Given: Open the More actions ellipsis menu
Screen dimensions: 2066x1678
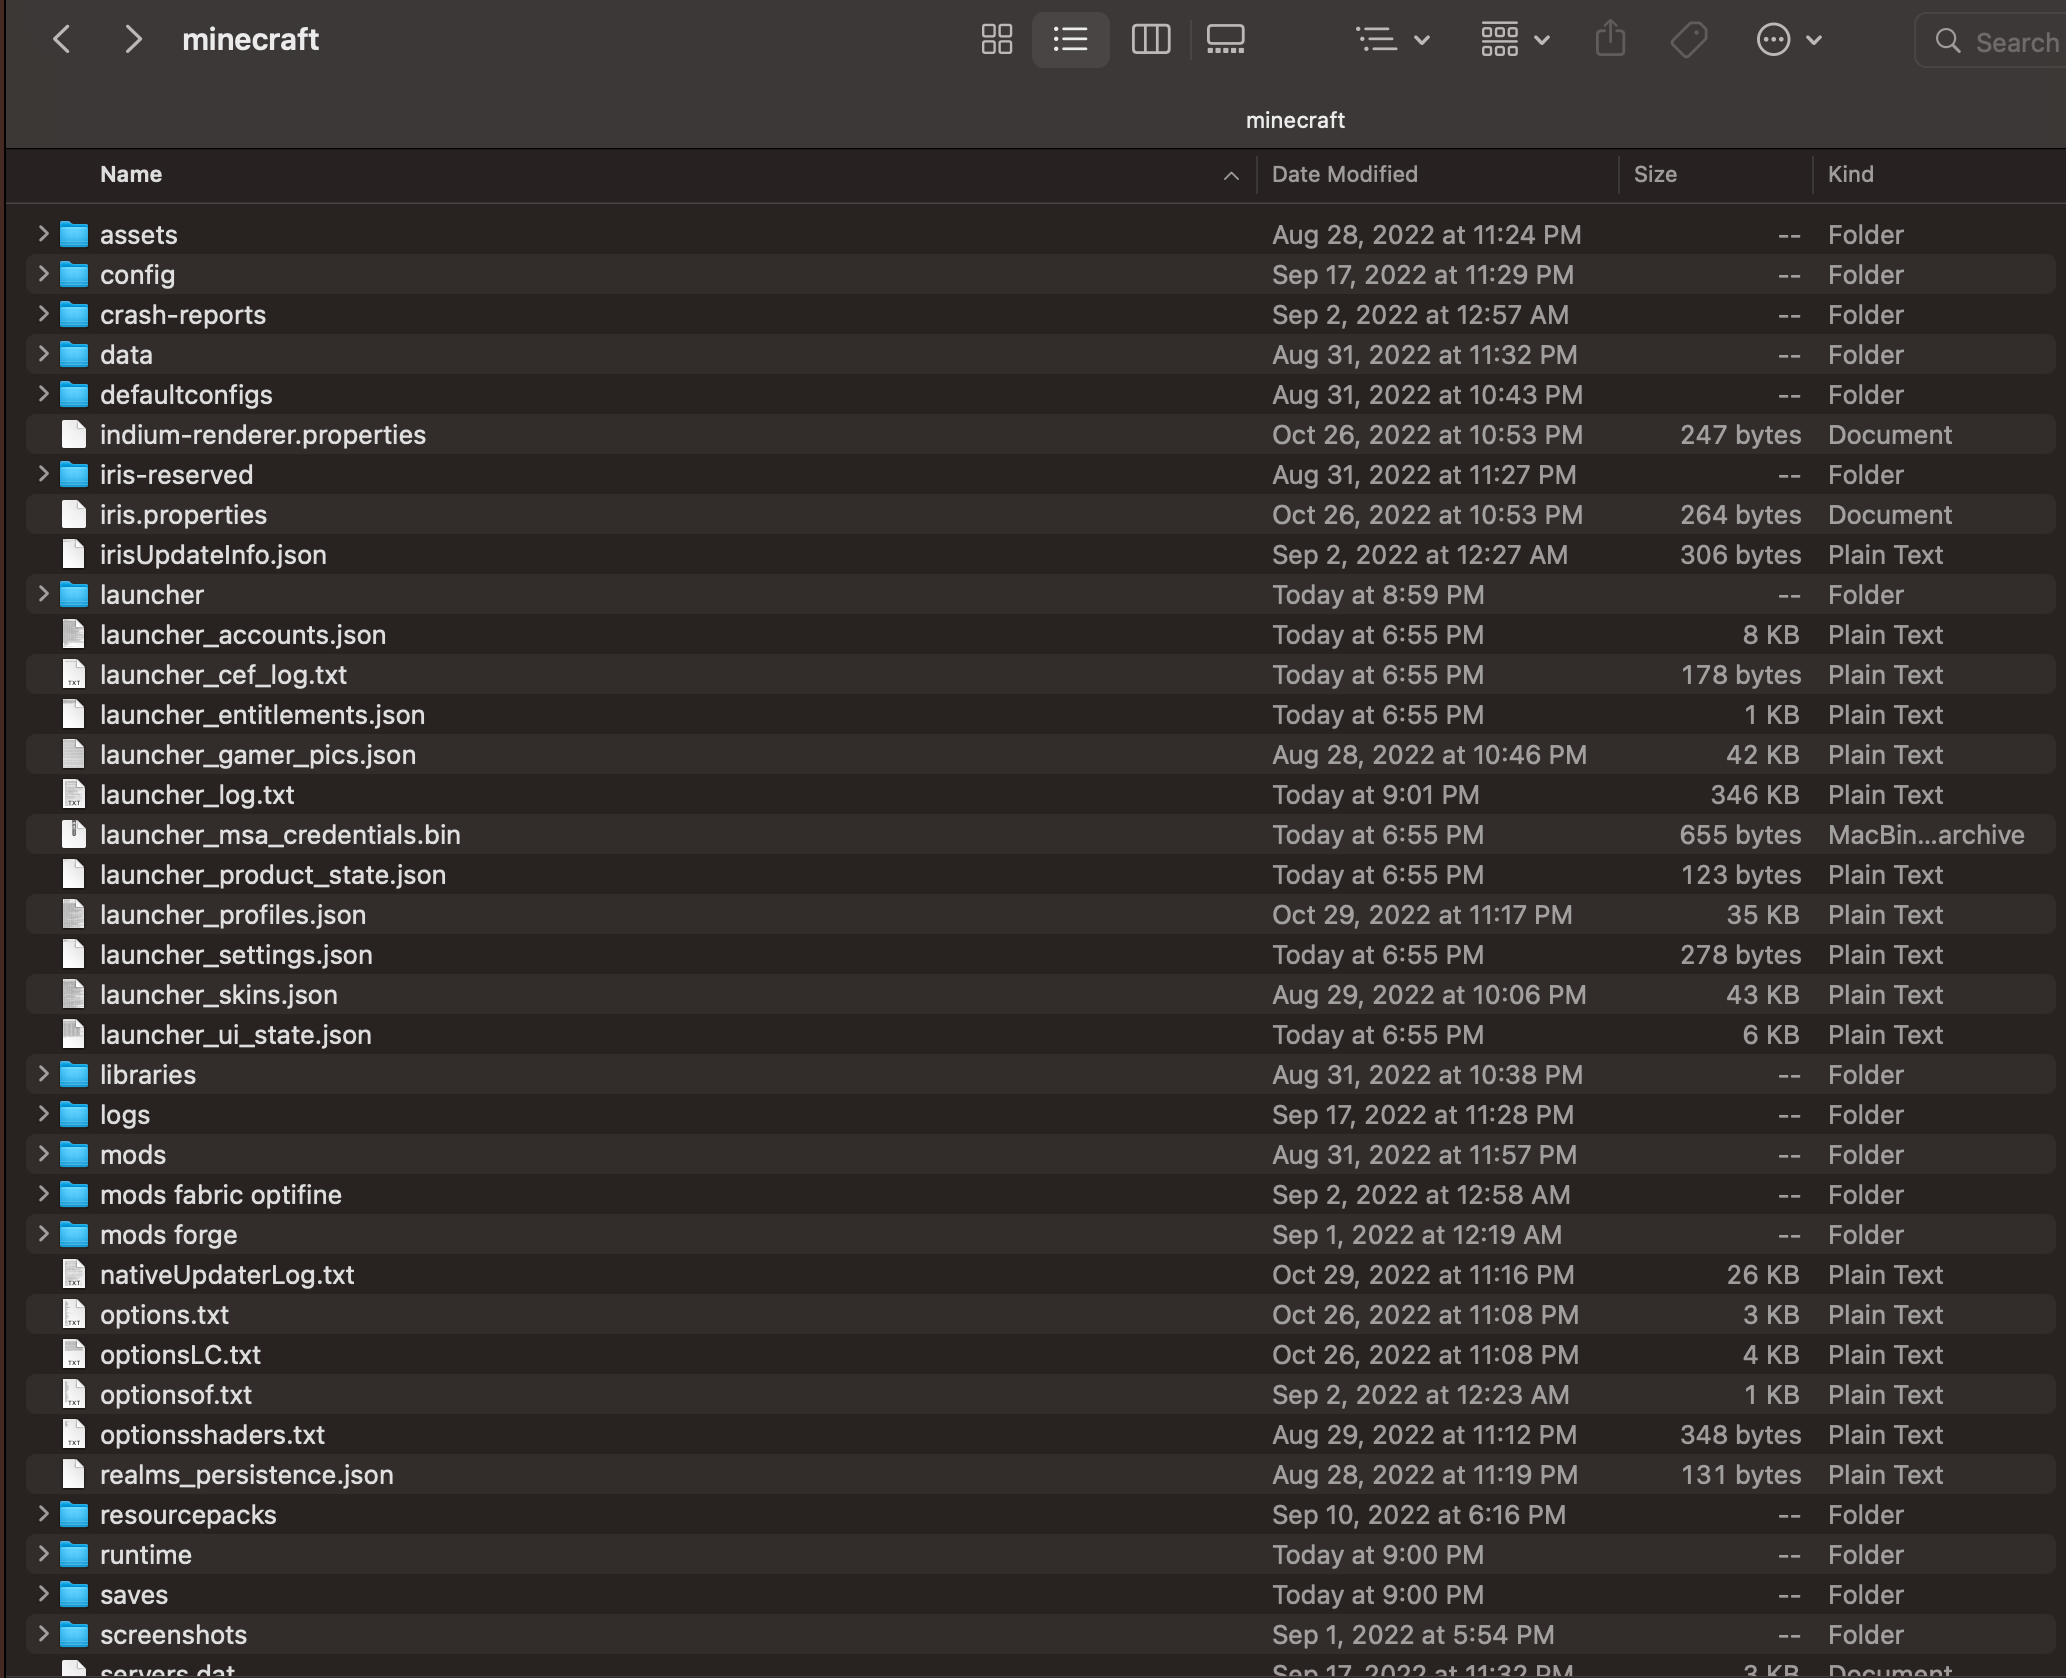Looking at the screenshot, I should tap(1789, 40).
